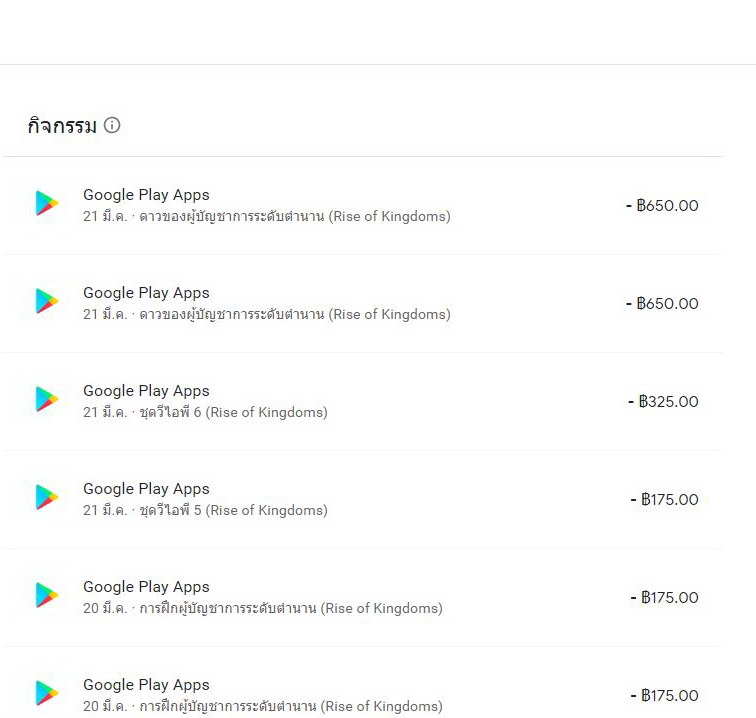756x718 pixels.
Task: Select Google Play icon for ชุดวีไอพี 5 purchase
Action: point(47,498)
